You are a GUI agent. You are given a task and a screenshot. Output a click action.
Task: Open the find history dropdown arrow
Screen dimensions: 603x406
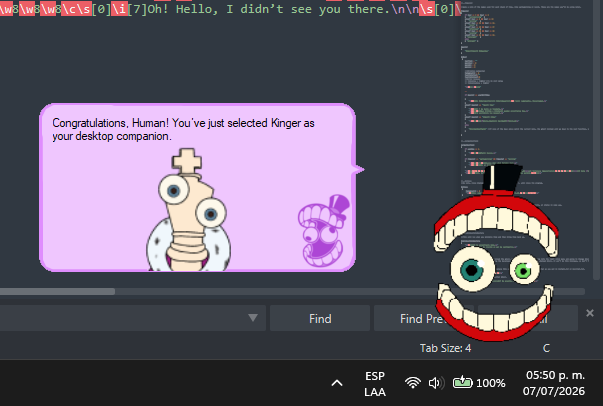pos(253,318)
